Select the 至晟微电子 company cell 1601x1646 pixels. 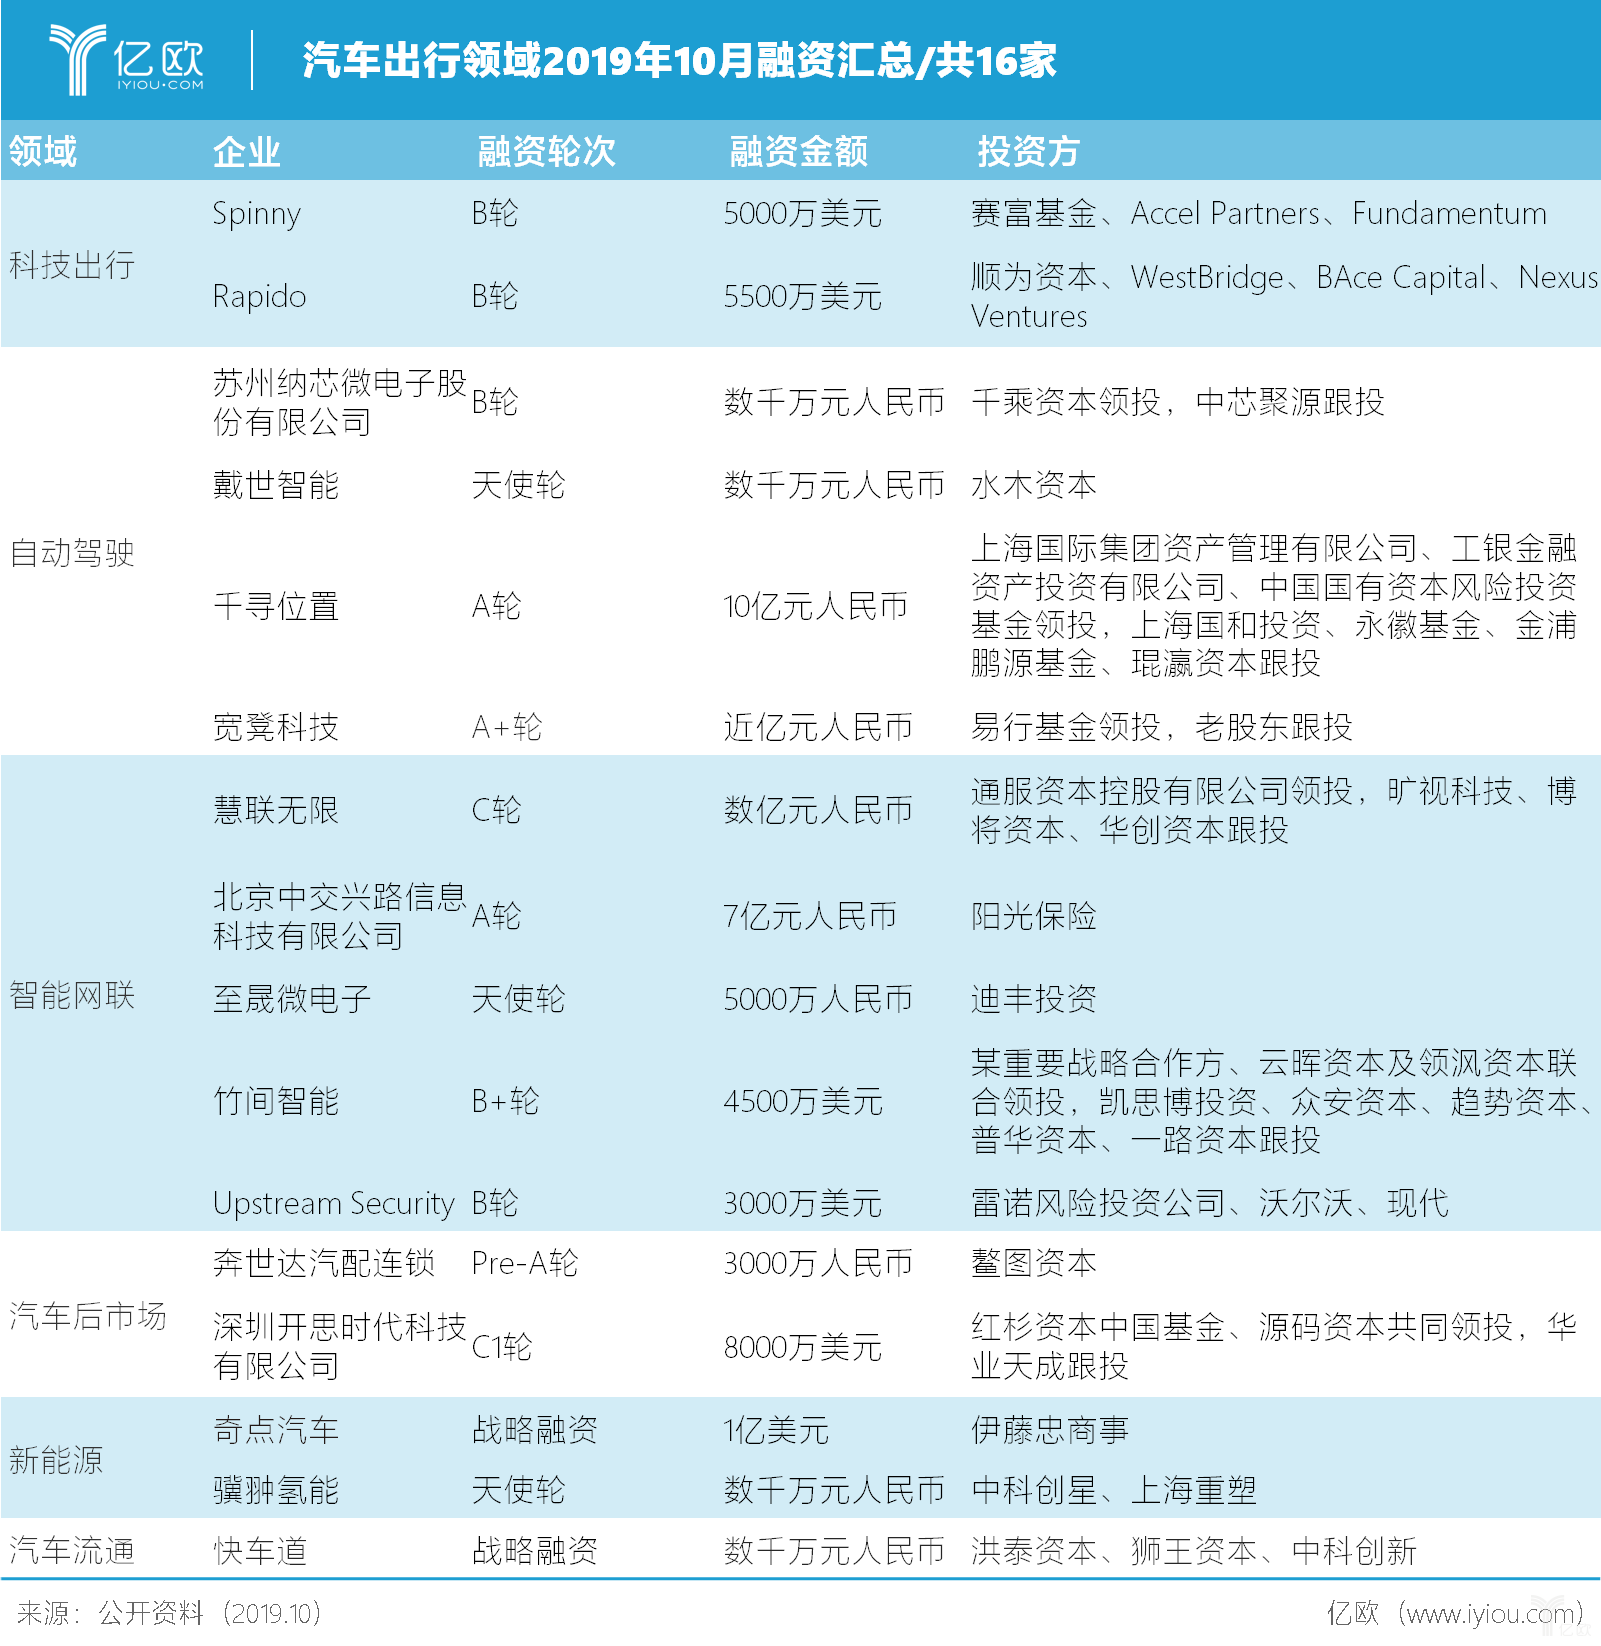point(292,999)
